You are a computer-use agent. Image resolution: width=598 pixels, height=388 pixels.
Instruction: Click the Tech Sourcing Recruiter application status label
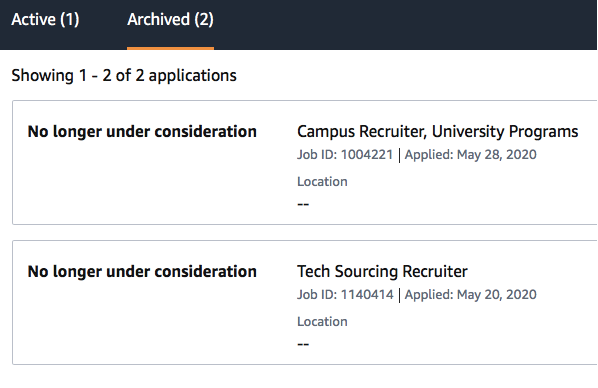[142, 272]
